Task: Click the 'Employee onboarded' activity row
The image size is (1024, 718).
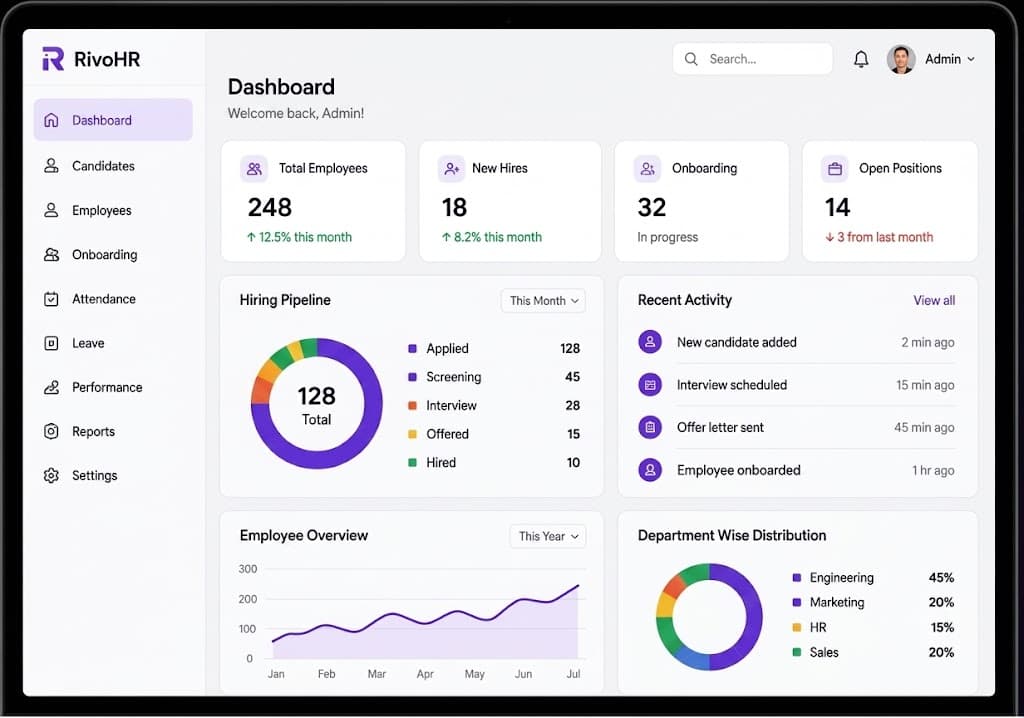Action: (x=796, y=470)
